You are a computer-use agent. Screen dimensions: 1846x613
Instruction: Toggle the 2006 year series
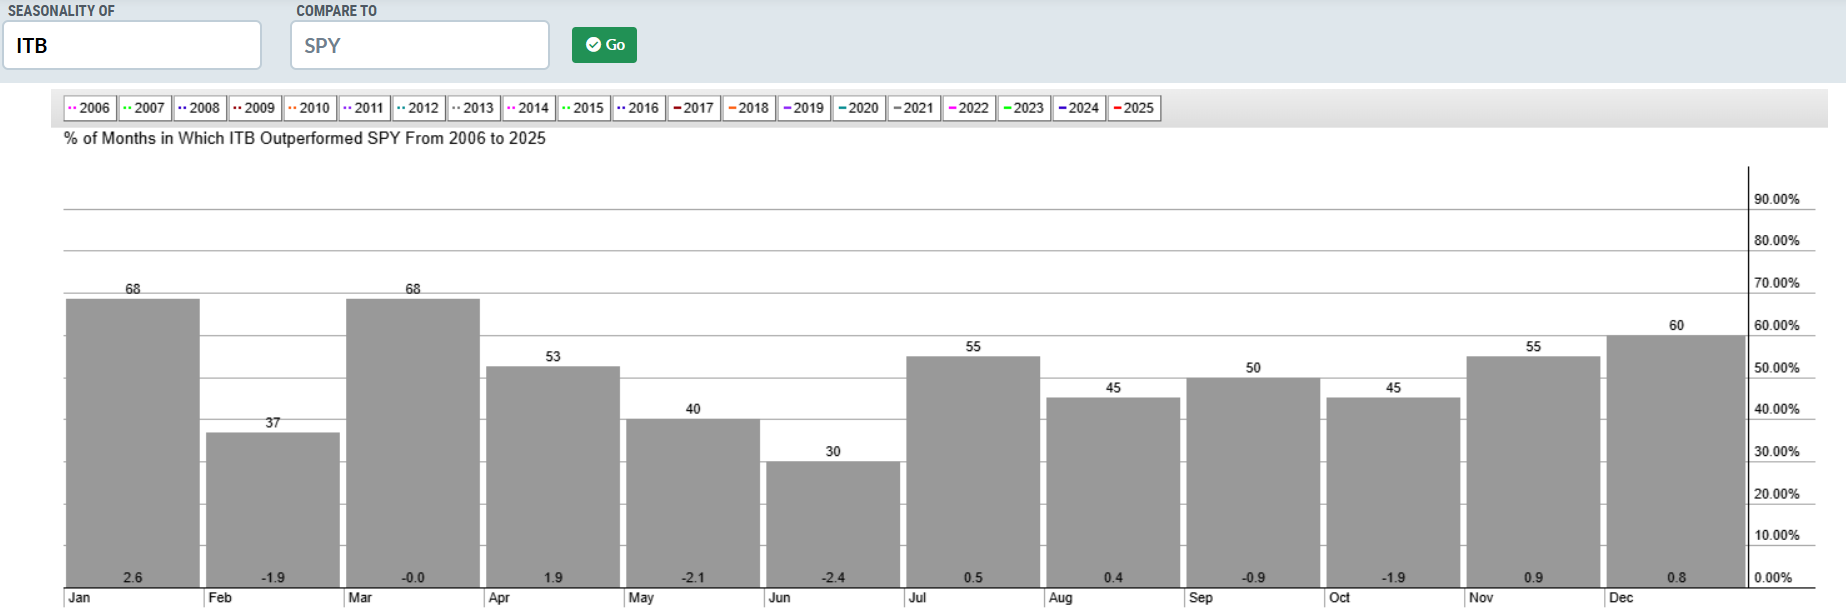click(x=89, y=108)
